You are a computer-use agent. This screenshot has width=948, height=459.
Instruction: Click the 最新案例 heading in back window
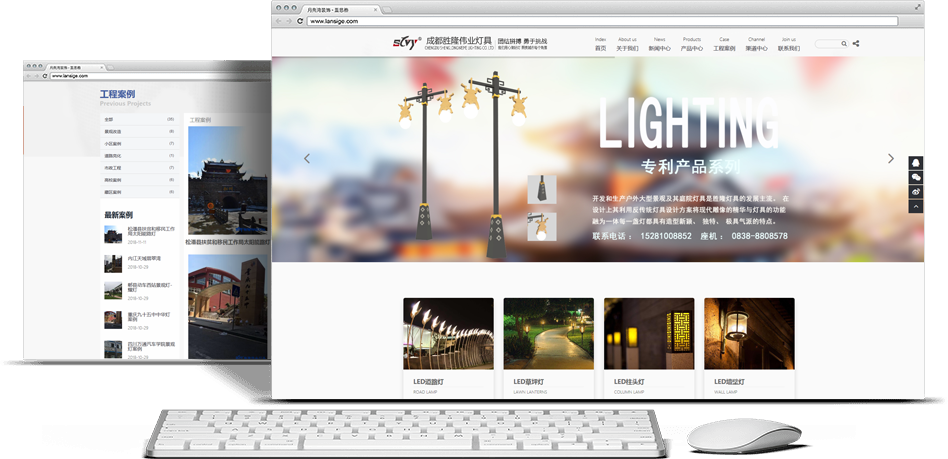118,215
